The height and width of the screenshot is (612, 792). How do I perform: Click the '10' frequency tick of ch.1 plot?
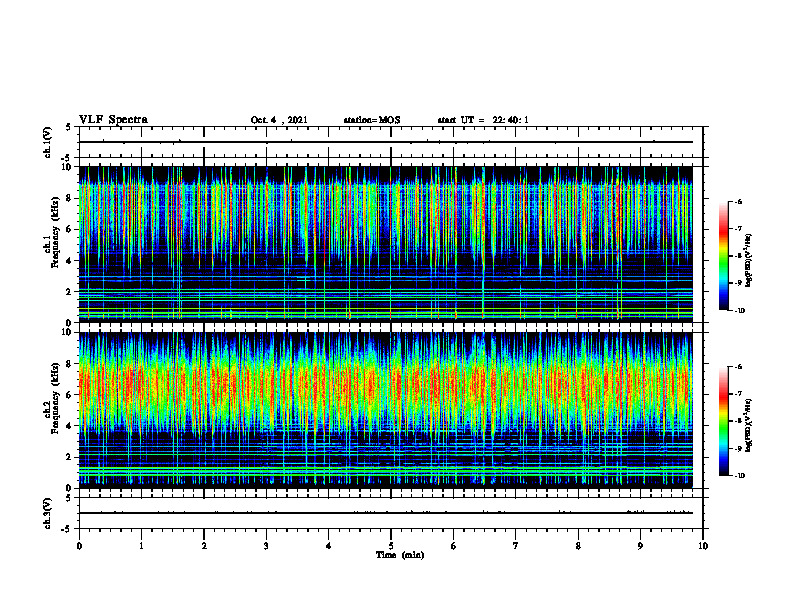click(67, 167)
